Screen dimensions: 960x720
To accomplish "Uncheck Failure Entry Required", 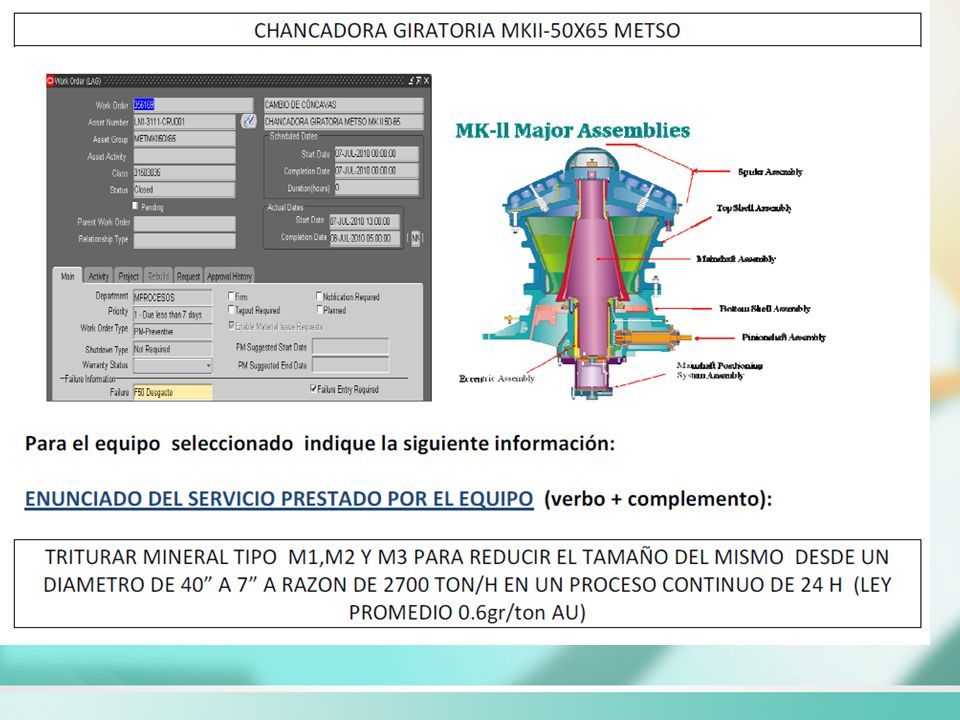I will click(313, 388).
